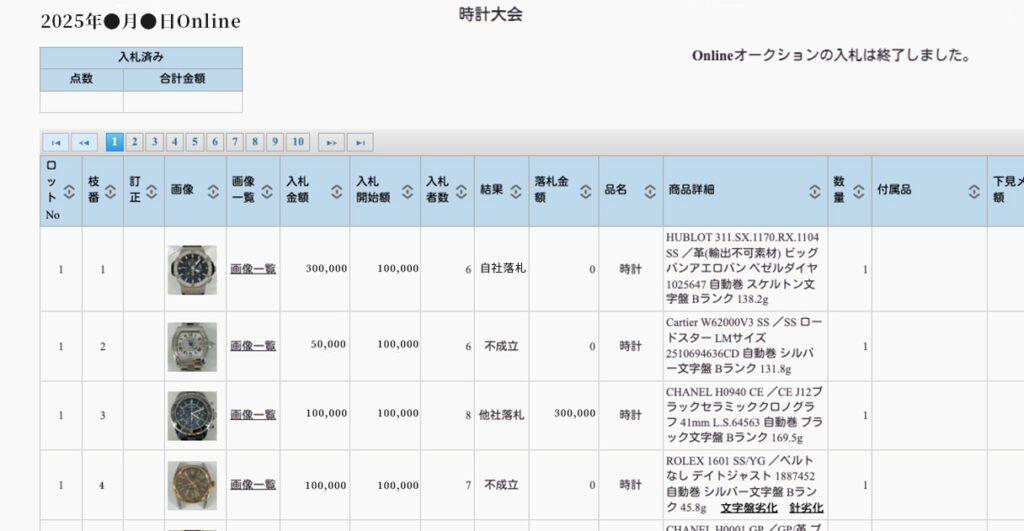The height and width of the screenshot is (531, 1024).
Task: Go to the first page using pagination icon
Action: pos(54,142)
